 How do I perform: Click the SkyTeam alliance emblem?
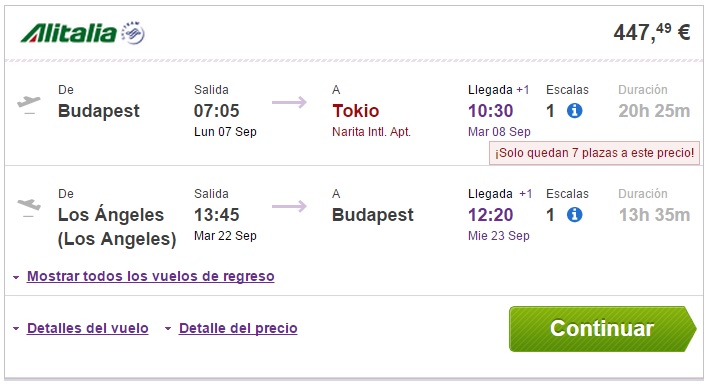tap(132, 33)
